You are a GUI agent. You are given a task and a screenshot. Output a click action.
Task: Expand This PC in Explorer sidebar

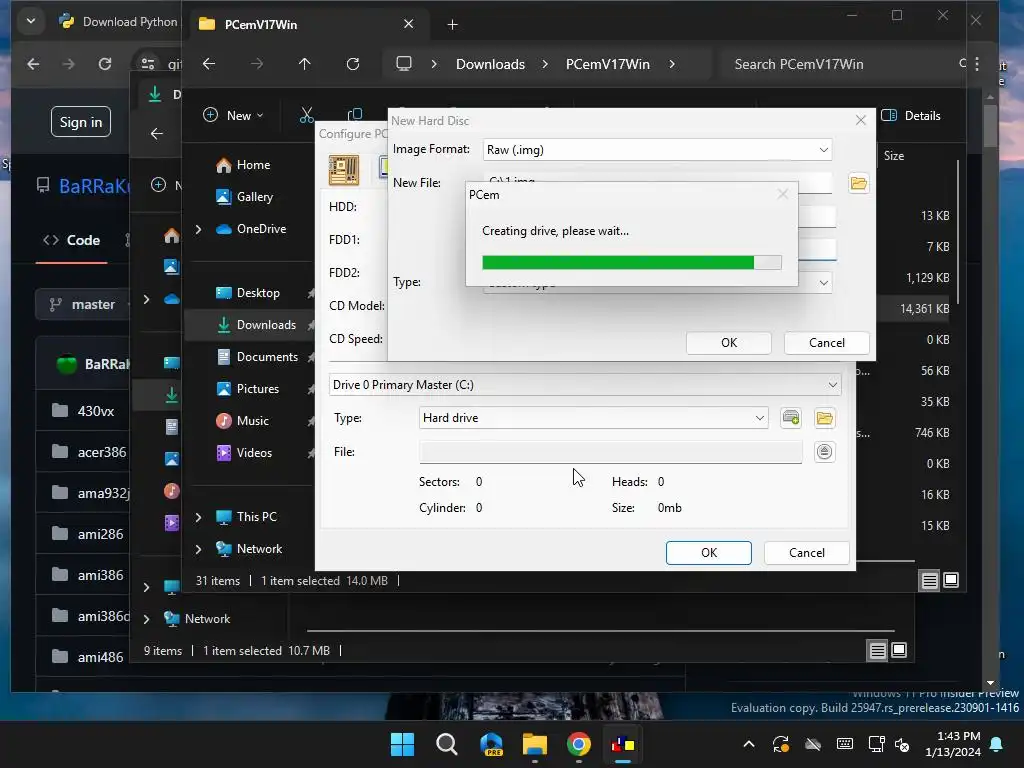coord(199,517)
